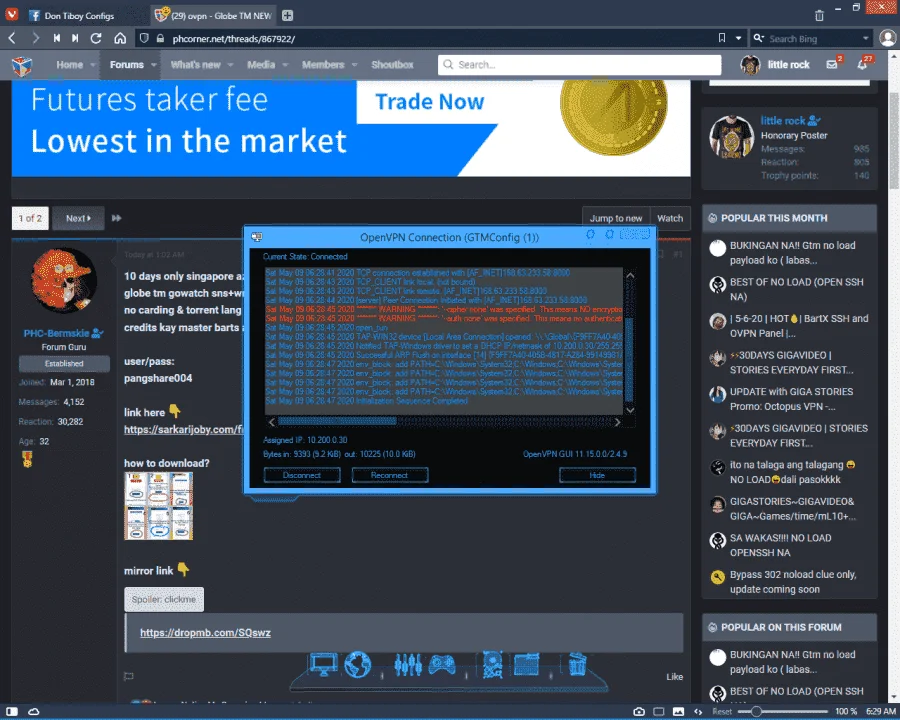The image size is (900, 720).
Task: Expand the What's new menu arrow
Action: pos(230,65)
